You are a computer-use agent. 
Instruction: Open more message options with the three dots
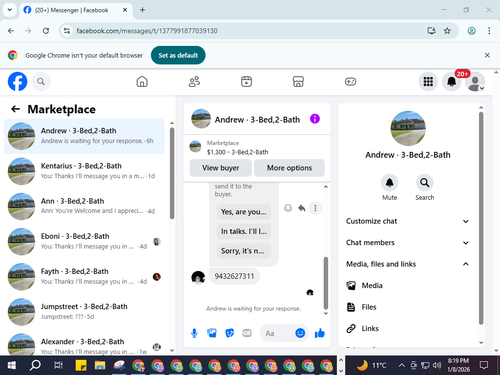point(315,208)
